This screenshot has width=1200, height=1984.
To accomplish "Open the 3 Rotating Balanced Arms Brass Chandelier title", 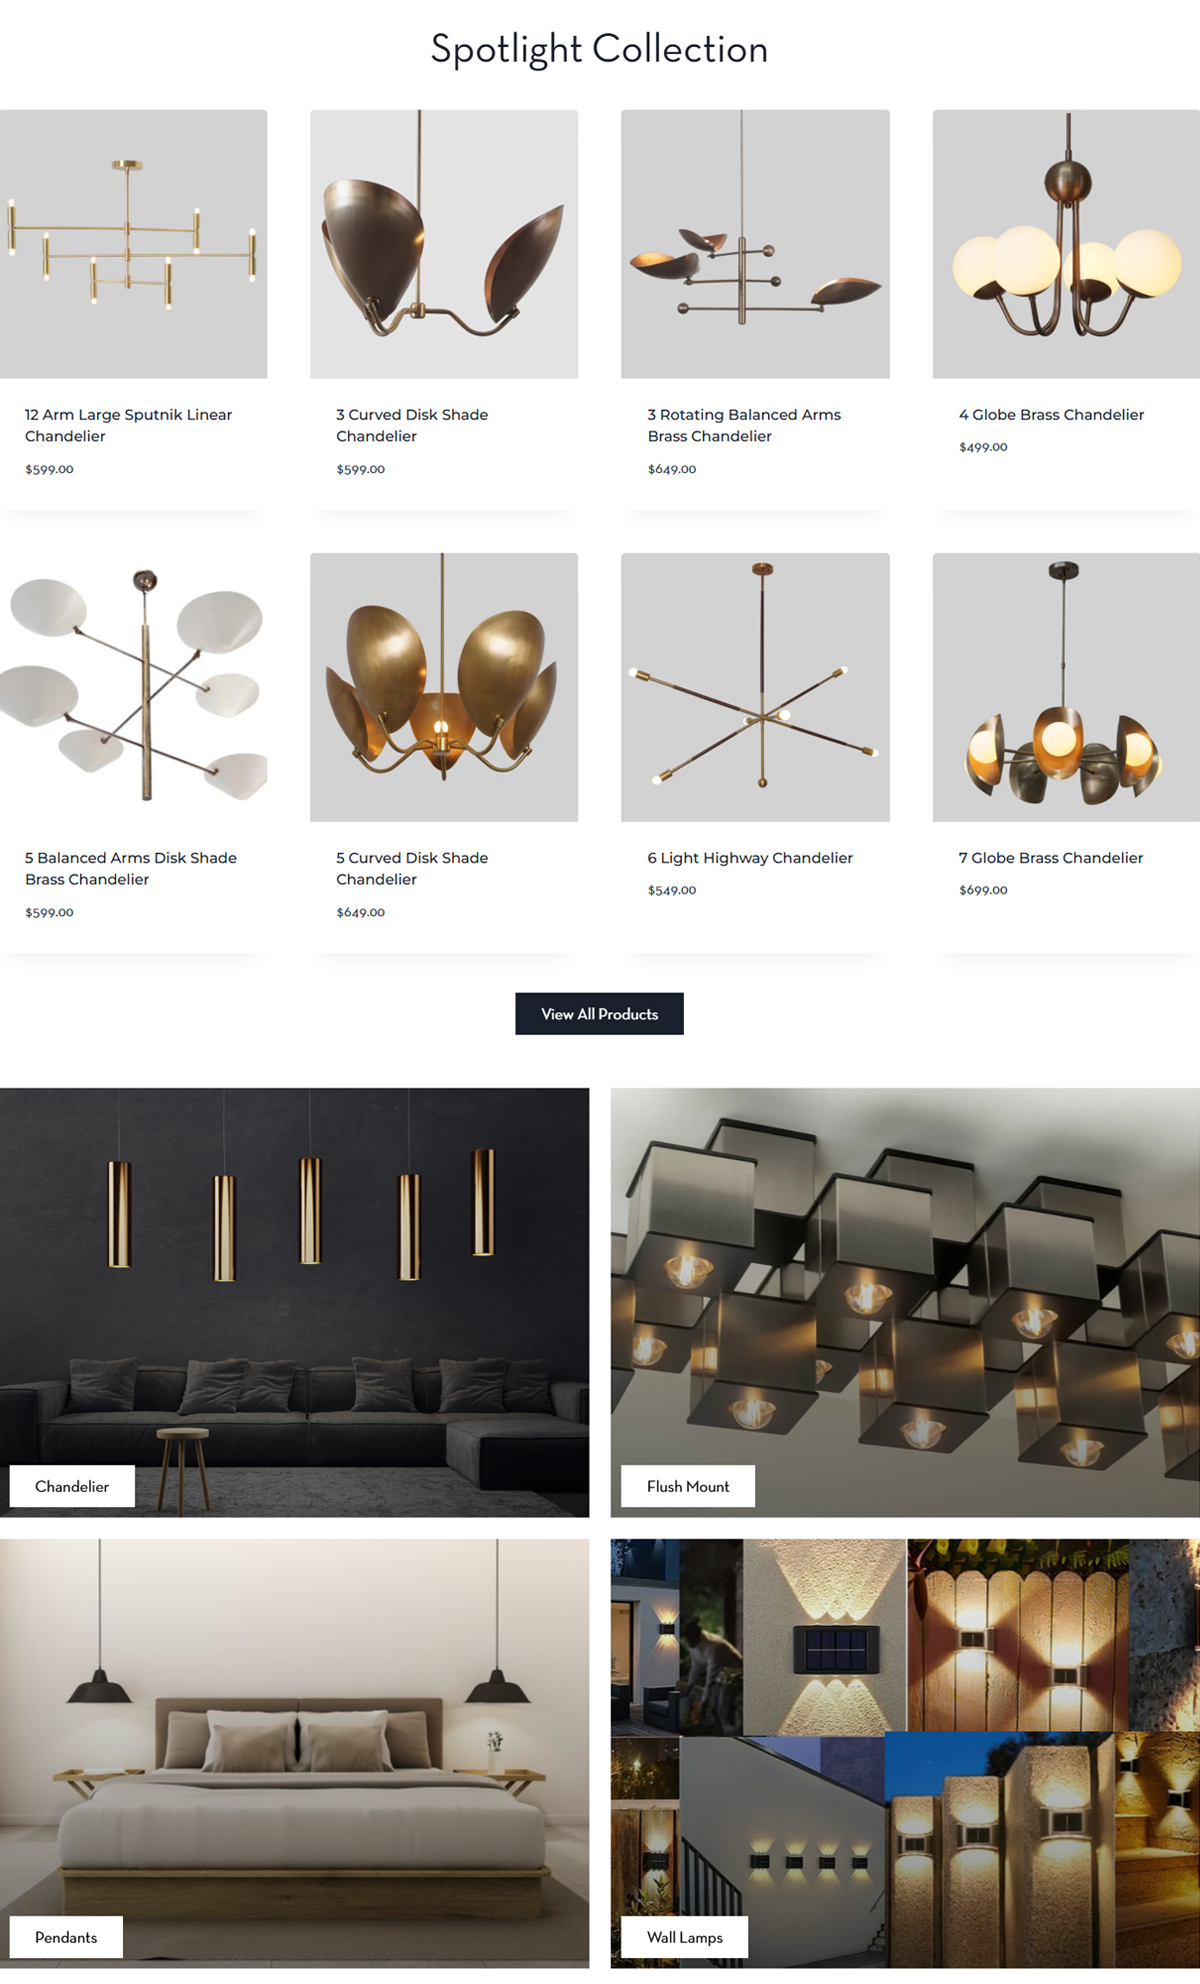I will coord(744,425).
